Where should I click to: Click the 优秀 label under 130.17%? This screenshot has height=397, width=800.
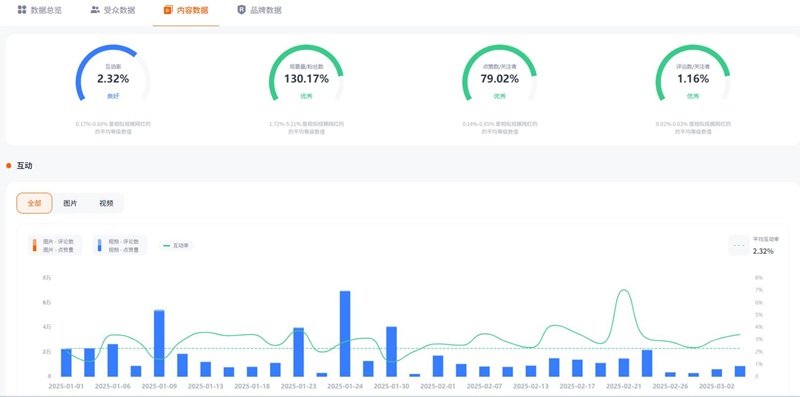(306, 96)
